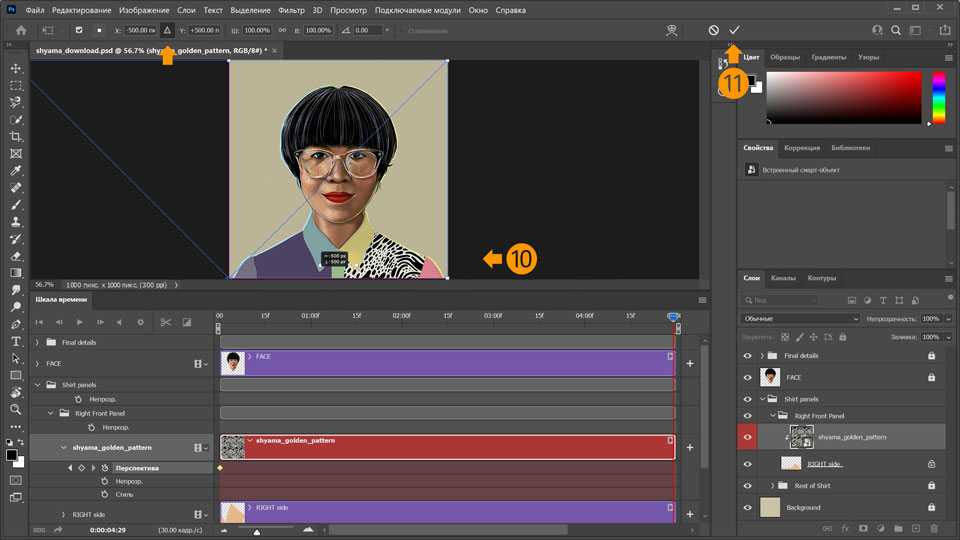Screen dimensions: 960x540
Task: Cancel the transform with the circle-slash icon
Action: point(713,31)
